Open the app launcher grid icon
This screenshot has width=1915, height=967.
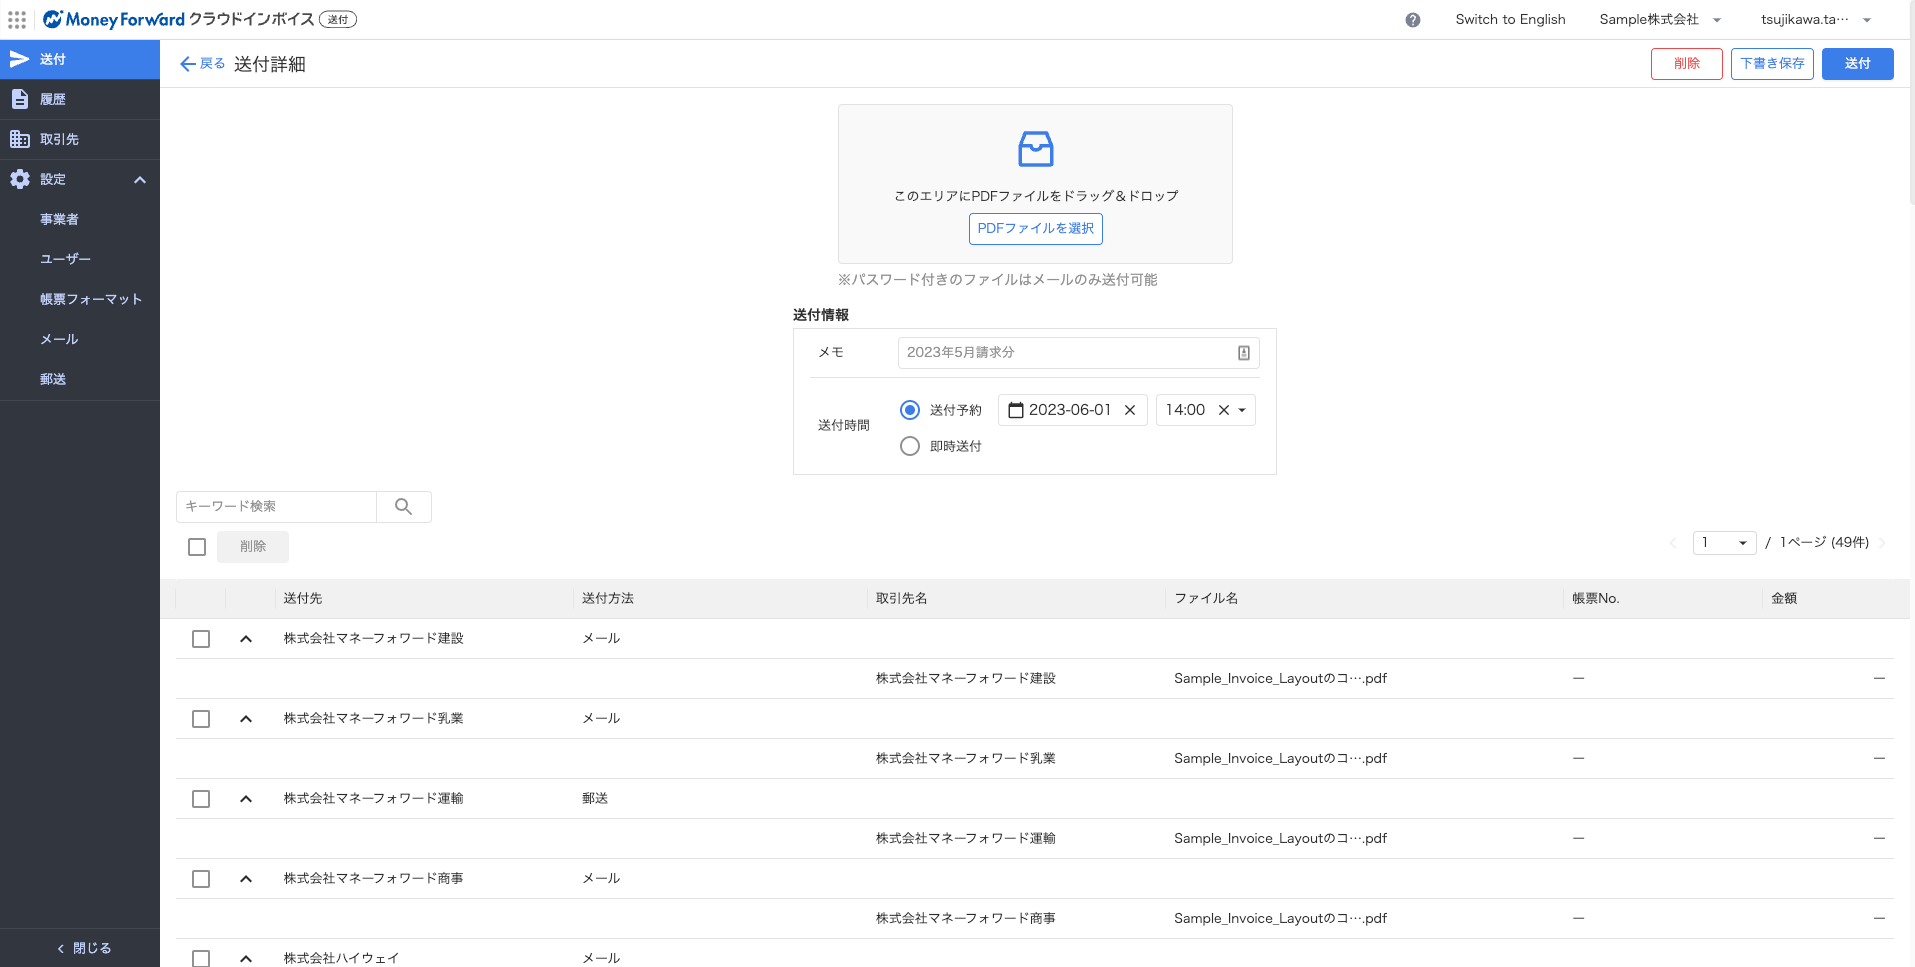[x=17, y=20]
